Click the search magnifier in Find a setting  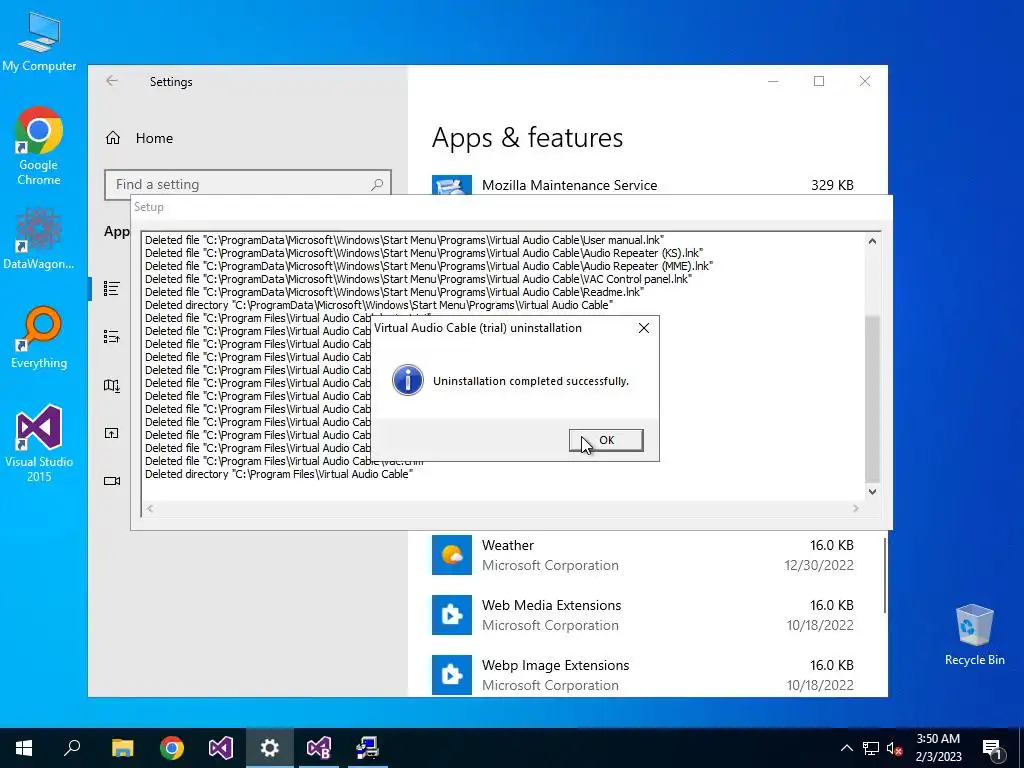377,185
